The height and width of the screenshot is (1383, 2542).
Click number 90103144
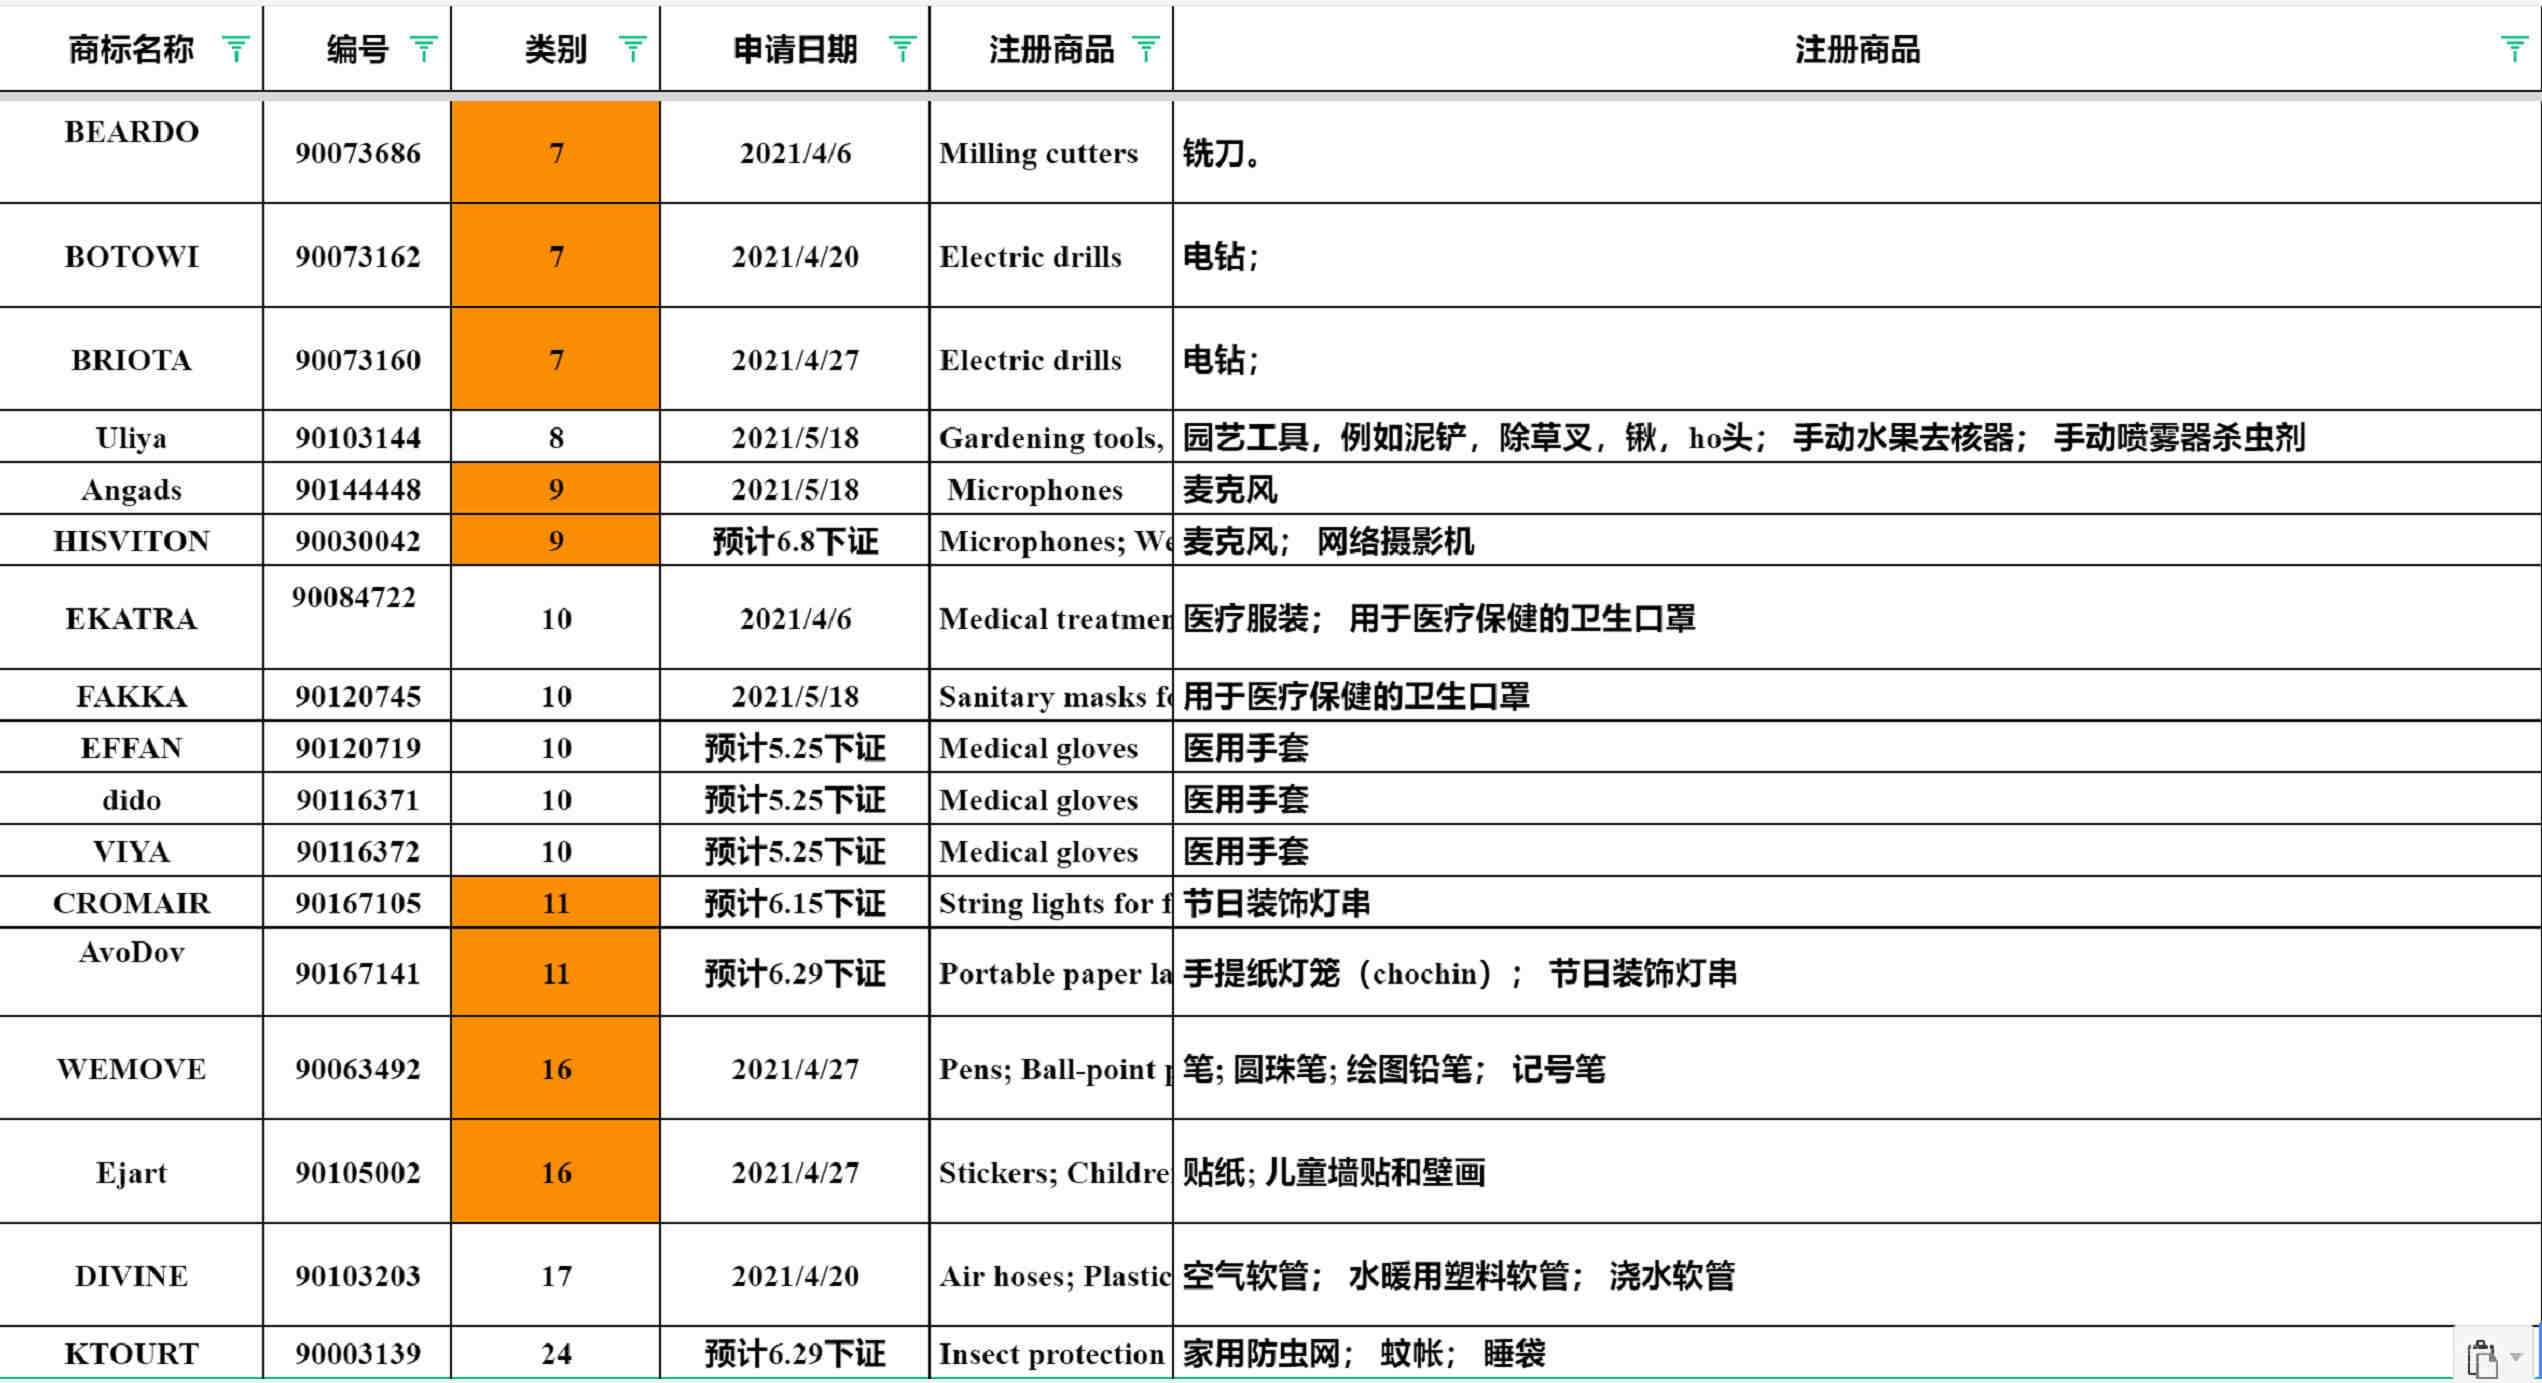point(357,438)
